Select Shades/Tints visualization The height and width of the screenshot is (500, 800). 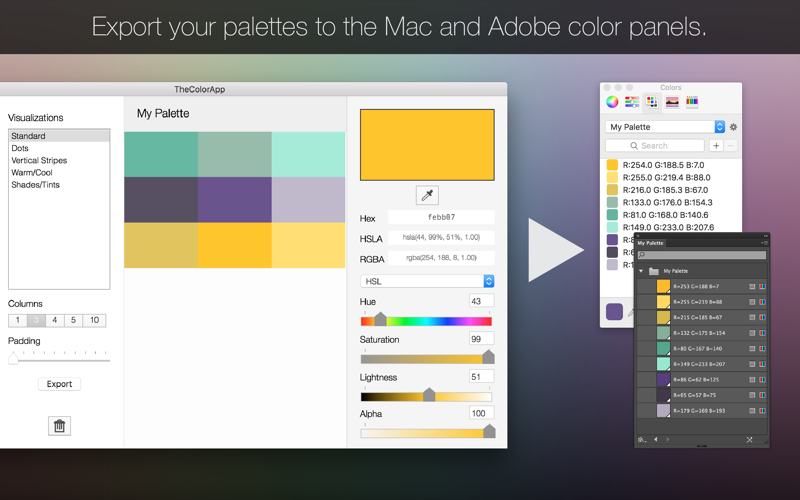tap(59, 185)
